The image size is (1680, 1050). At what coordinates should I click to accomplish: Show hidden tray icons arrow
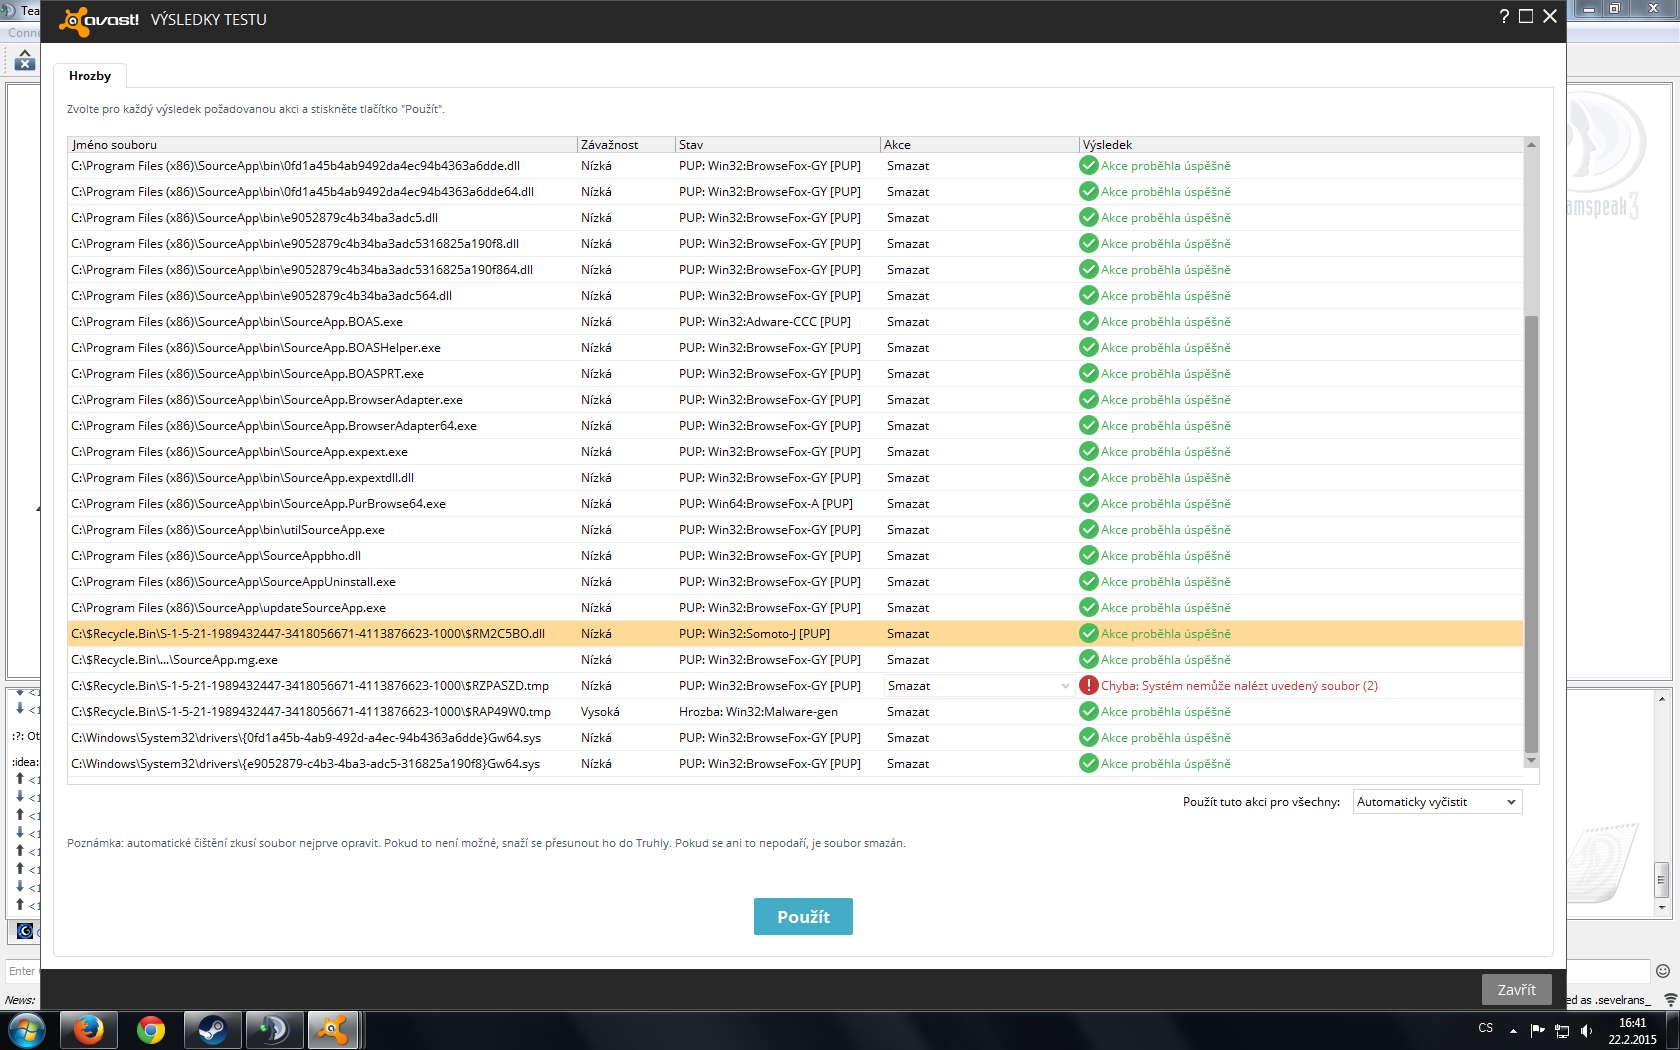[1513, 1031]
